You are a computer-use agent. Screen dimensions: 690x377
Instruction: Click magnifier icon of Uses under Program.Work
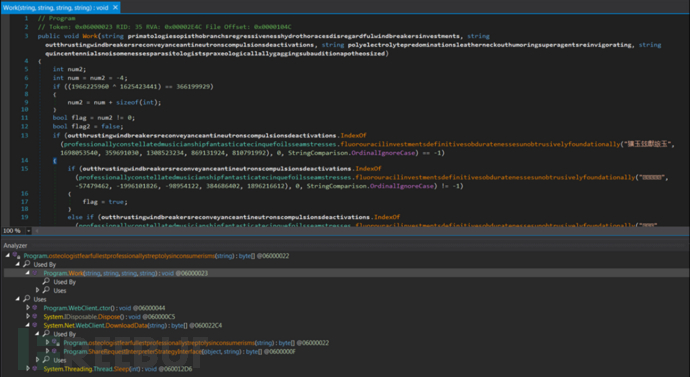click(x=46, y=290)
